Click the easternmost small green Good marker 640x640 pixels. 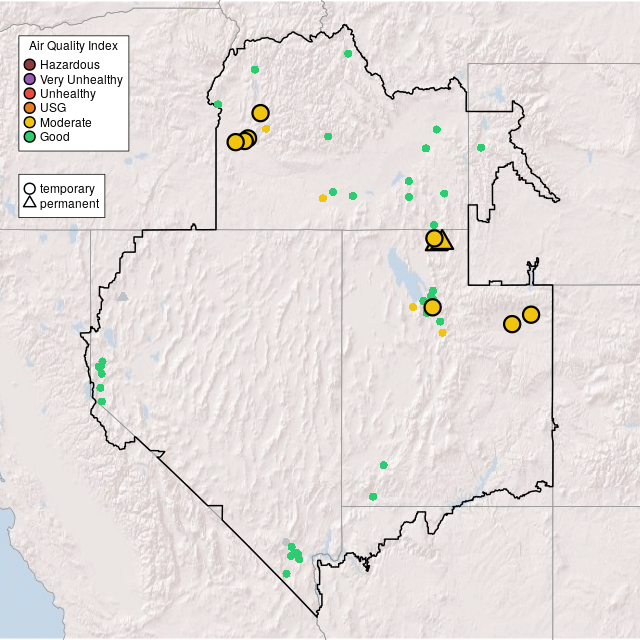(x=481, y=148)
